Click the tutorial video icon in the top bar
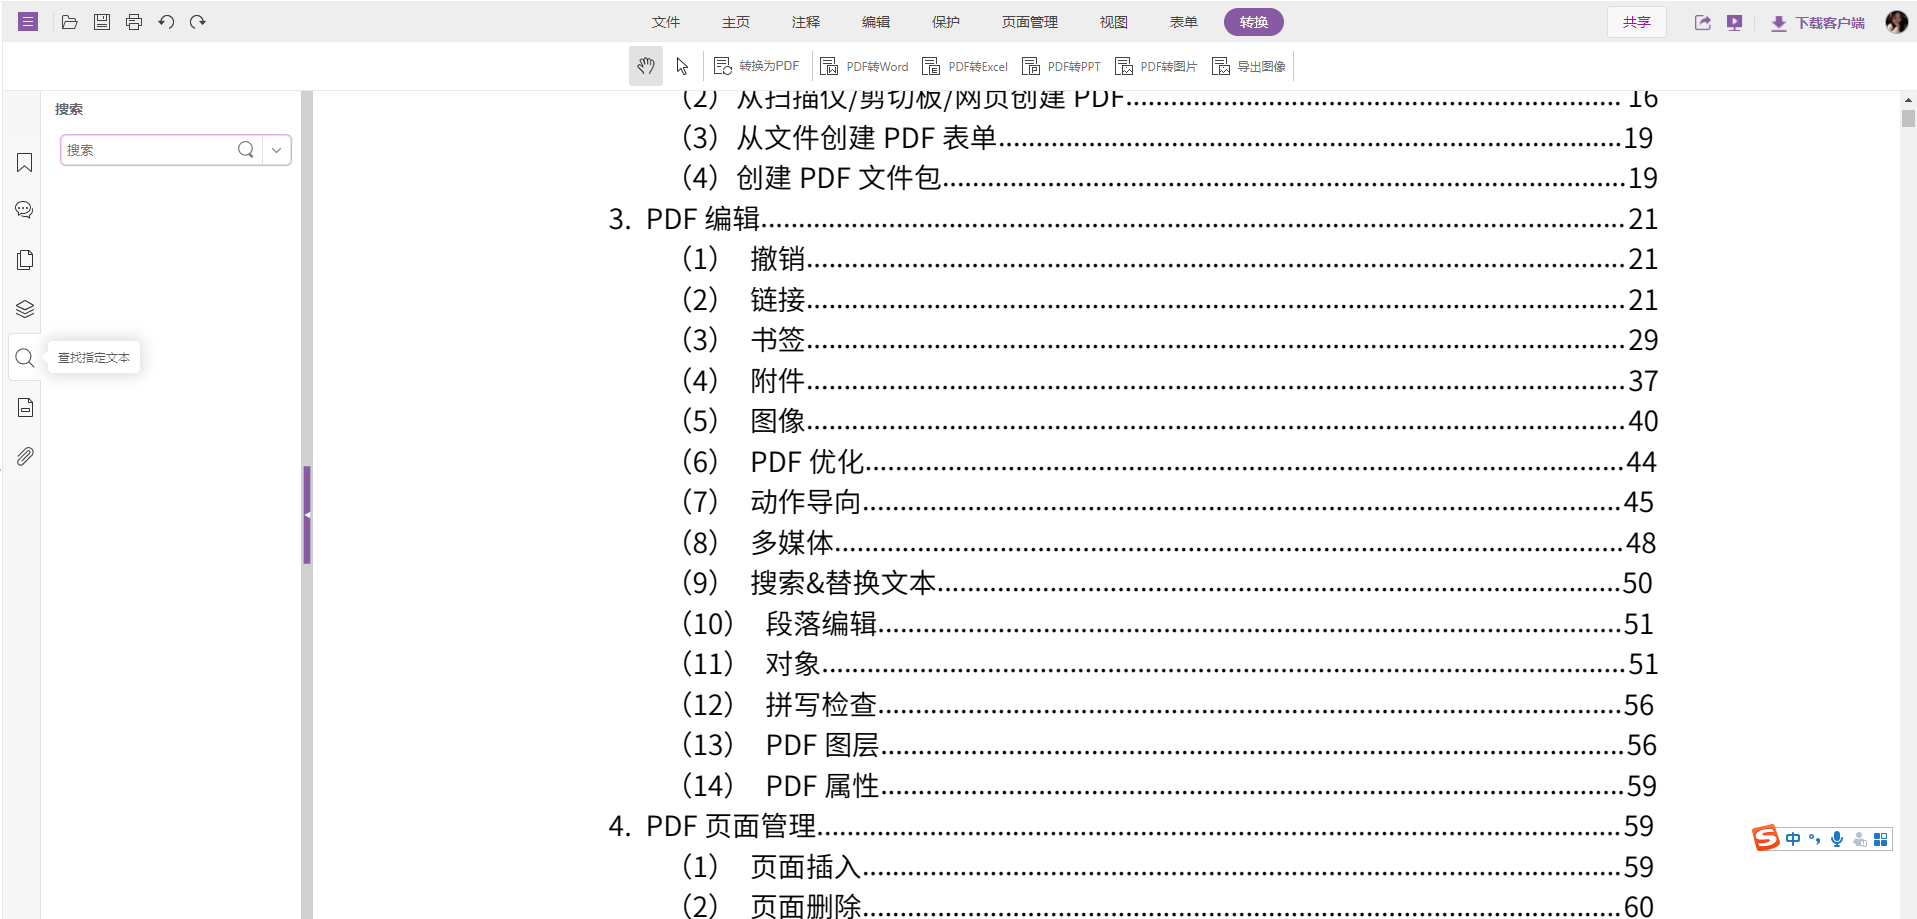The width and height of the screenshot is (1917, 919). coord(1735,21)
